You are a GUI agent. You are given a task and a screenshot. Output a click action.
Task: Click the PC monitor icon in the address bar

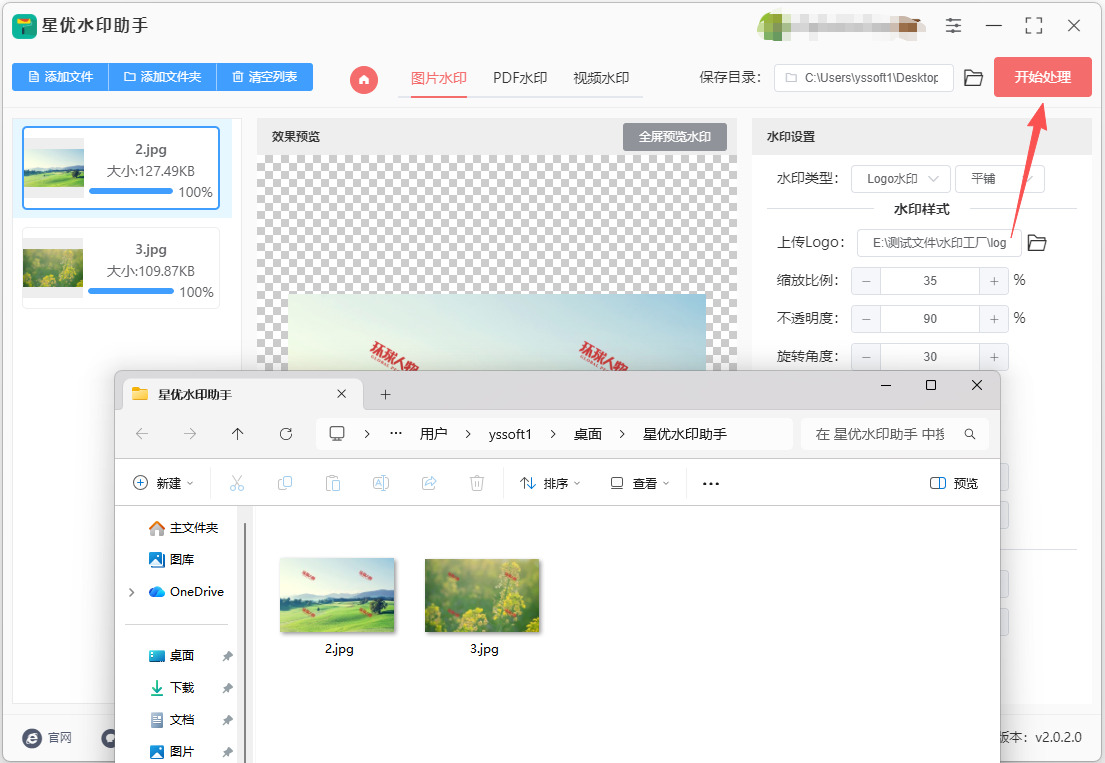[x=337, y=434]
